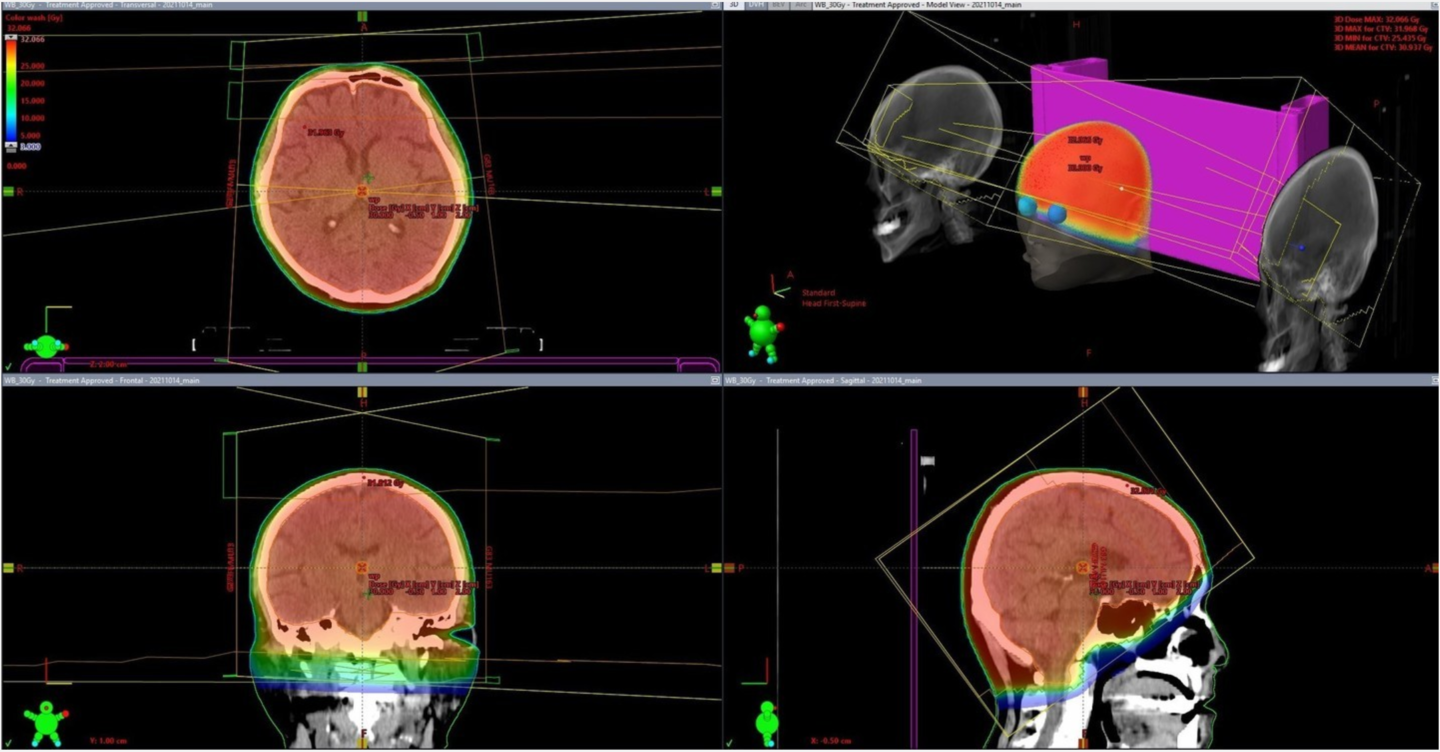Screen dimensions: 1440x752
Task: Click the left R plane handle in Frontal view
Action: click(x=8, y=568)
